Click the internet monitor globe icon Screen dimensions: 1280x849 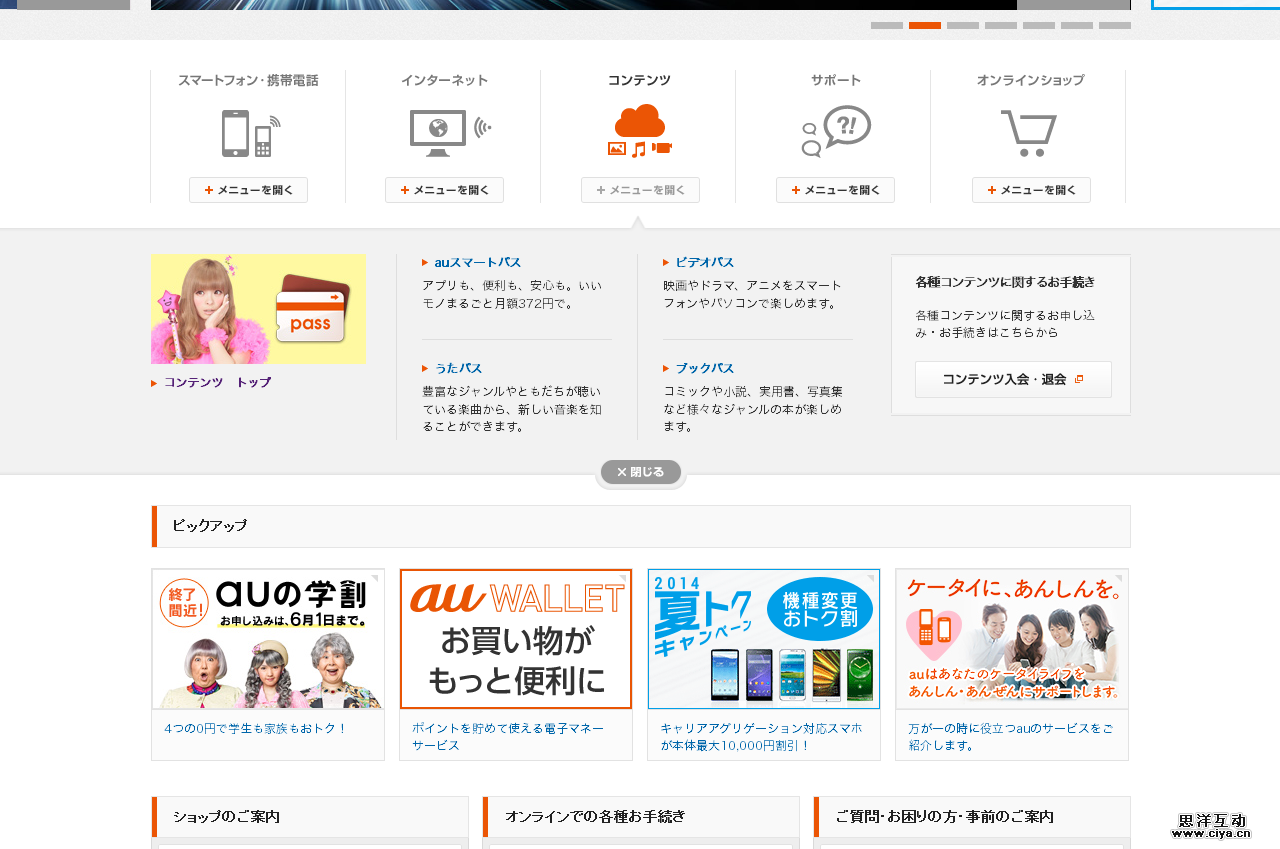pyautogui.click(x=444, y=133)
